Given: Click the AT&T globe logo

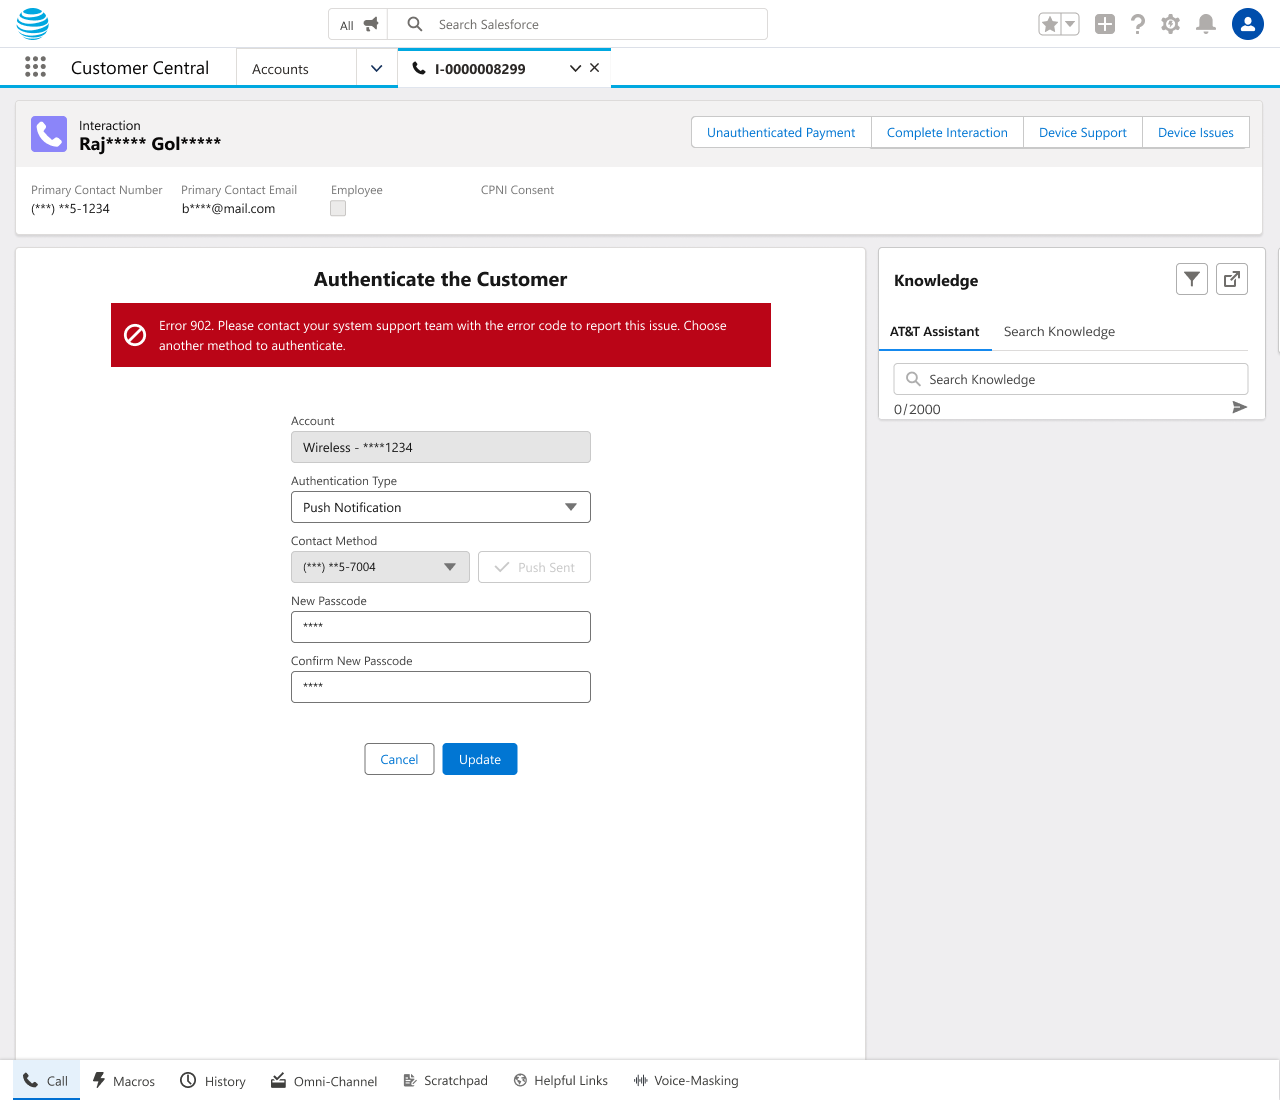Looking at the screenshot, I should point(33,23).
